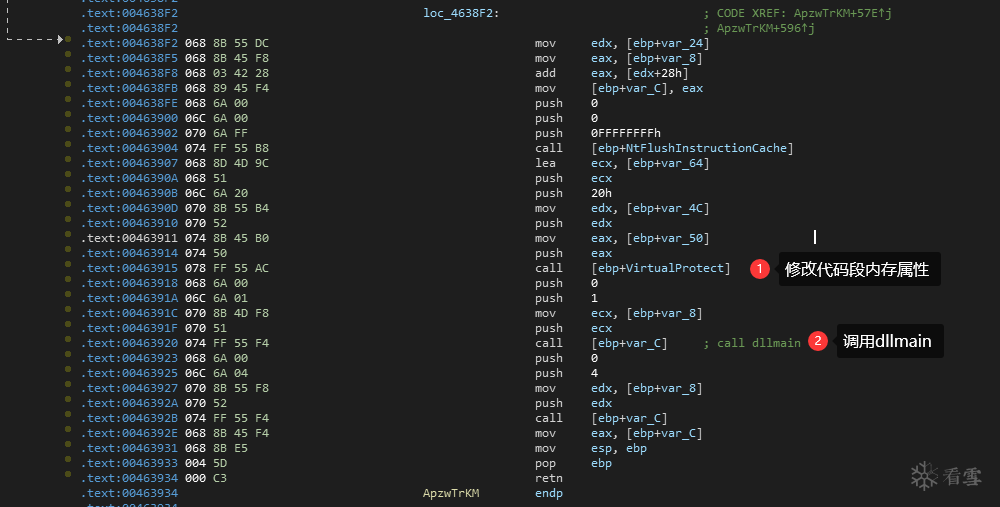Viewport: 1000px width, 507px height.
Task: Click the red badge numbered 1
Action: (x=760, y=269)
